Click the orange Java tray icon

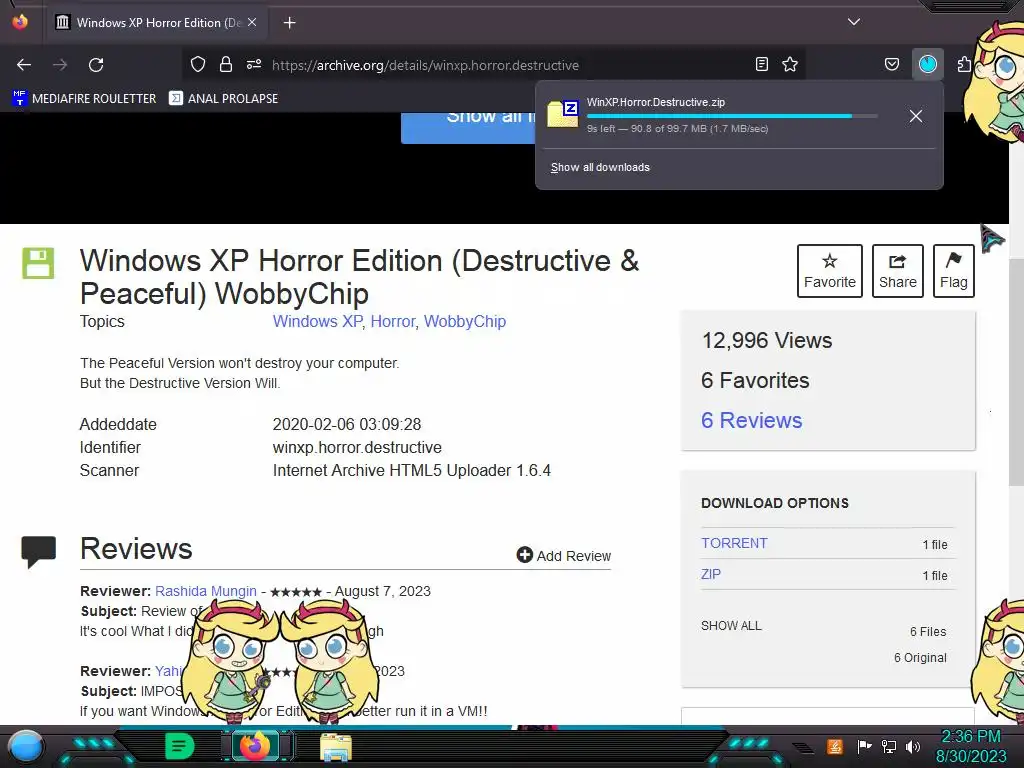coord(835,746)
